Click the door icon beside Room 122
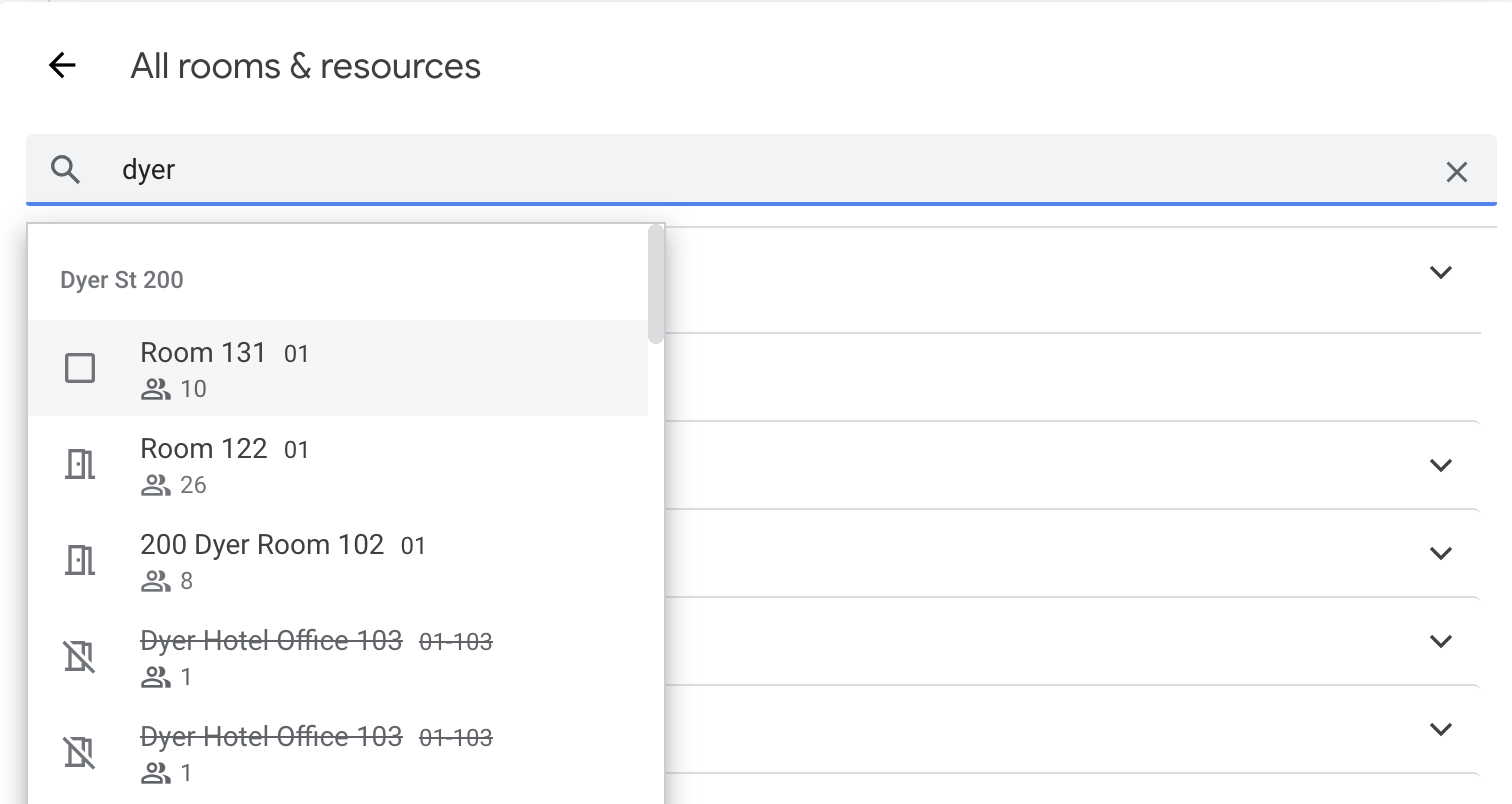 point(80,465)
